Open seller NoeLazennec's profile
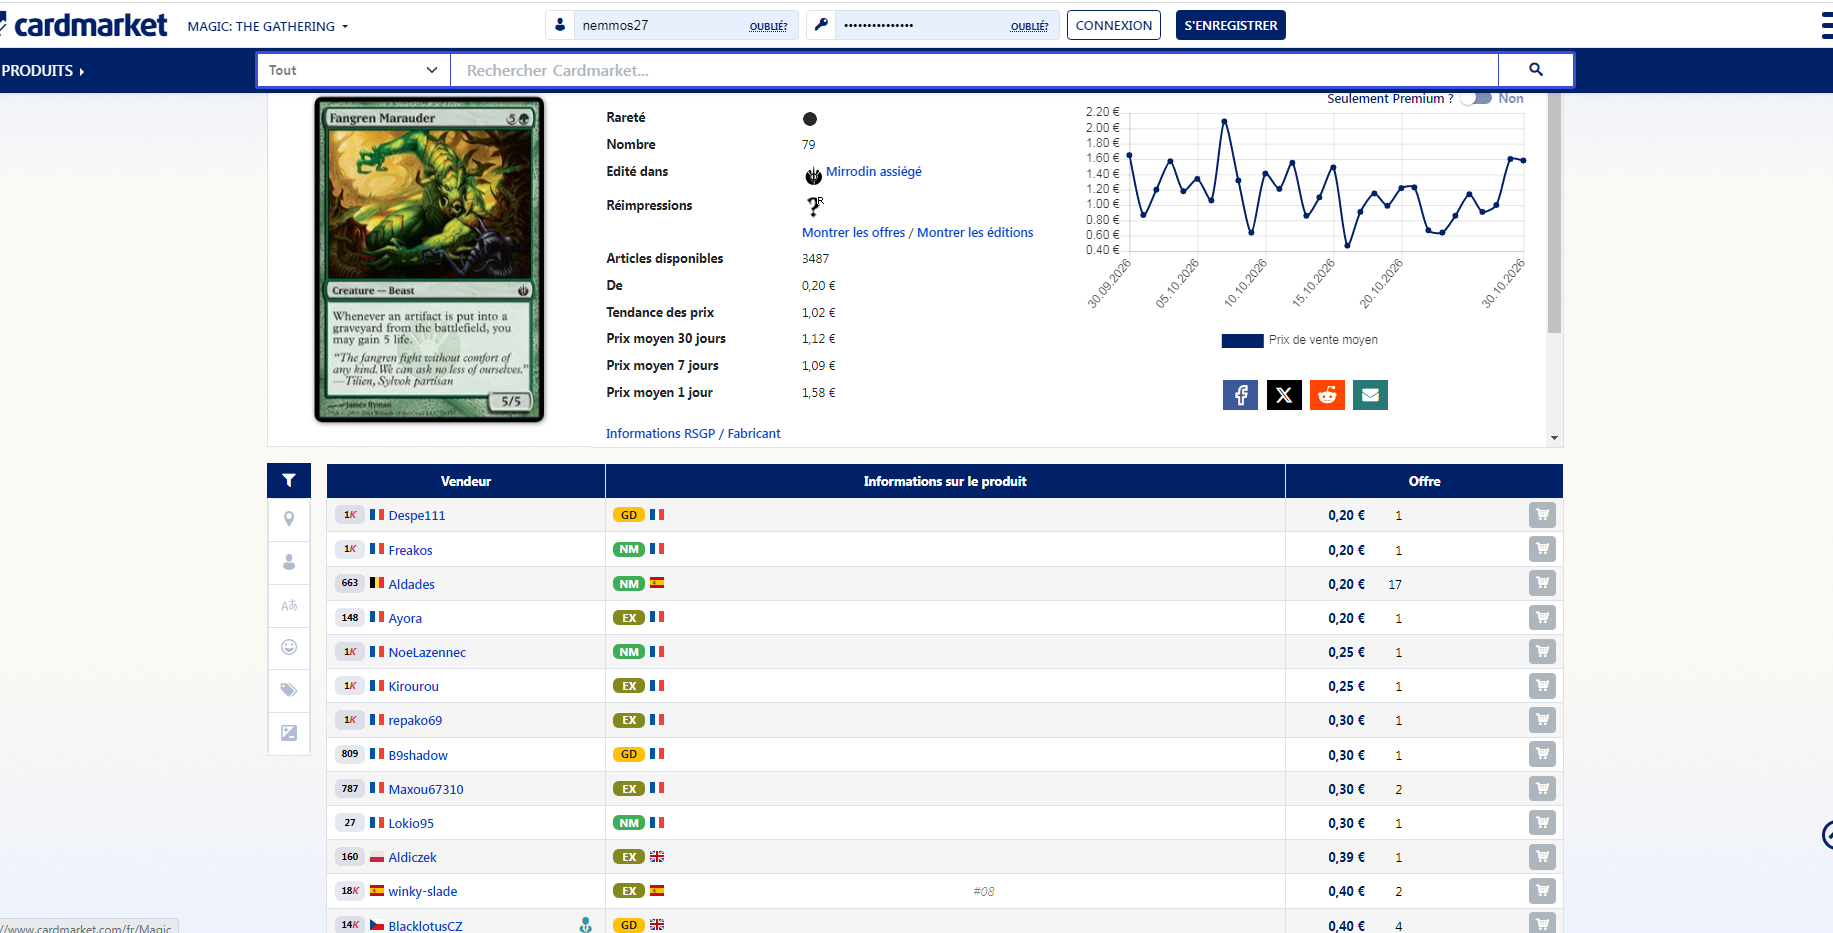The image size is (1833, 933). click(427, 652)
